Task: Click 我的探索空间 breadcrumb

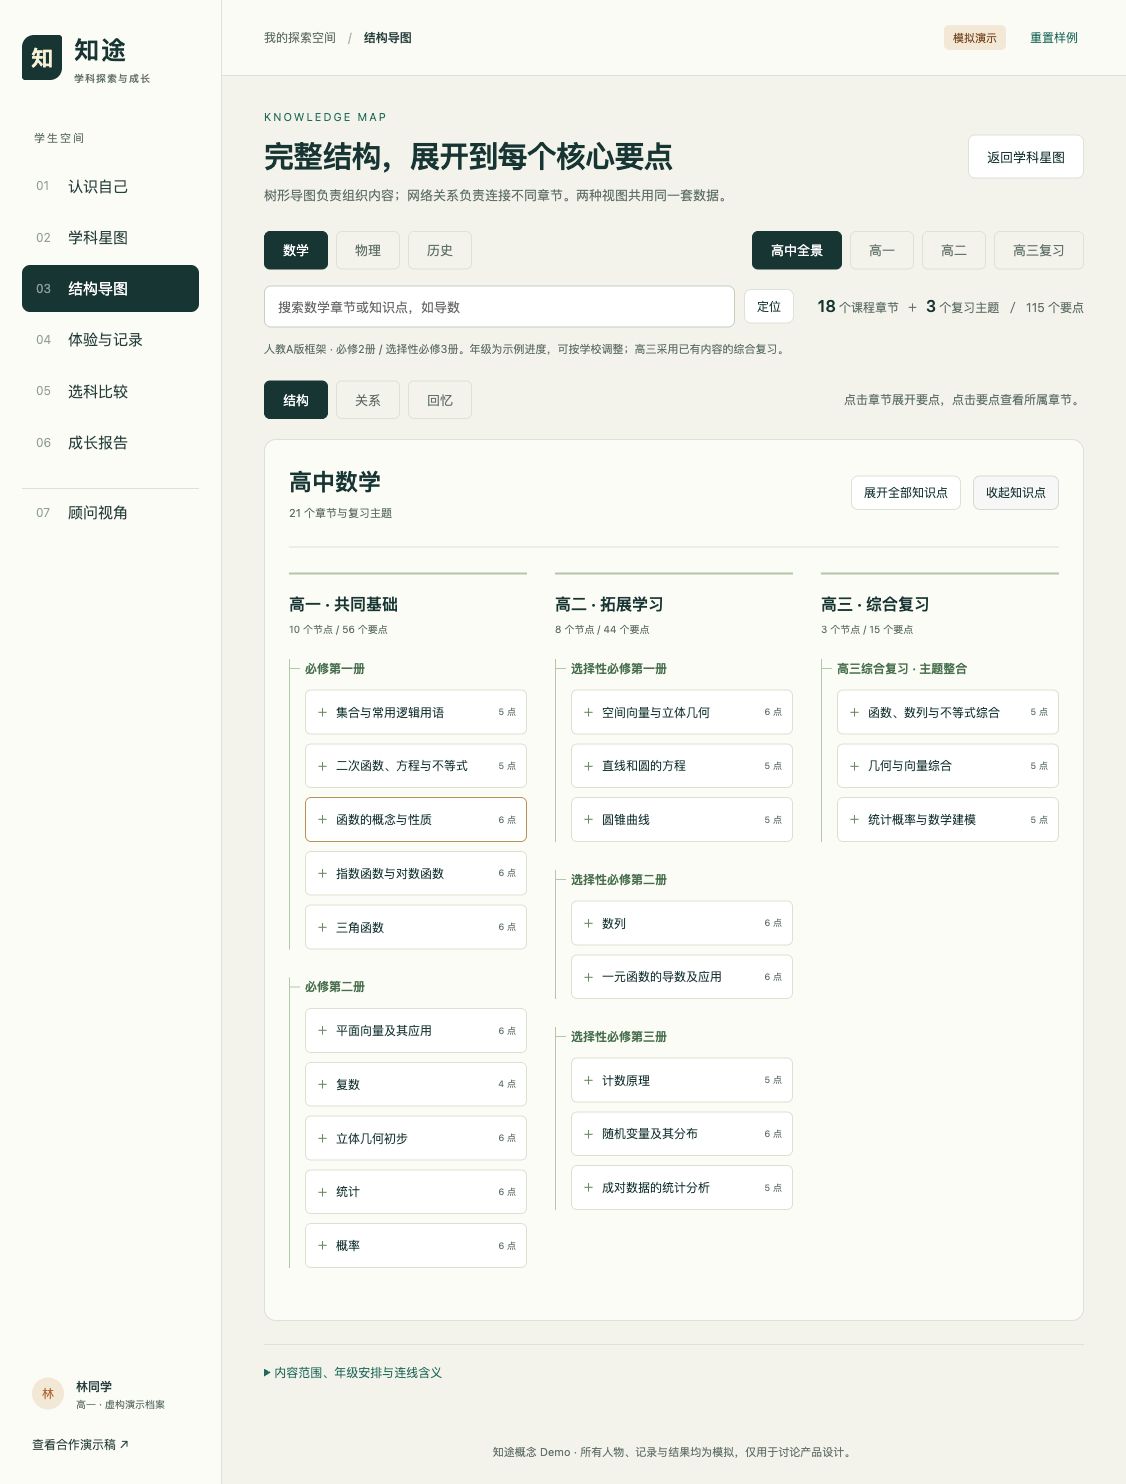Action: pos(300,38)
